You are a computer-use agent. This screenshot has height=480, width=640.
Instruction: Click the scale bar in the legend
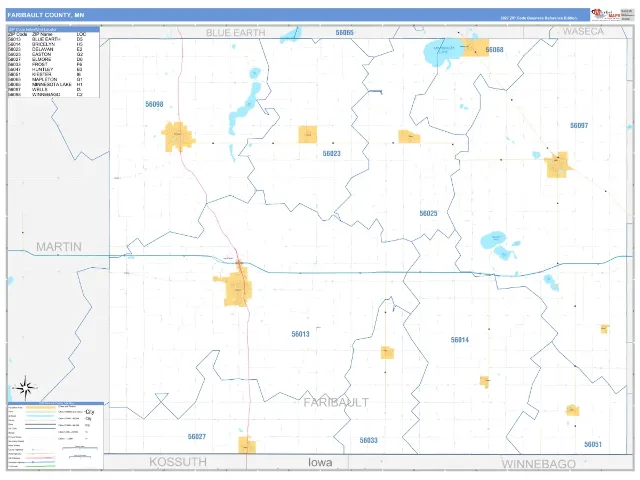tap(80, 448)
